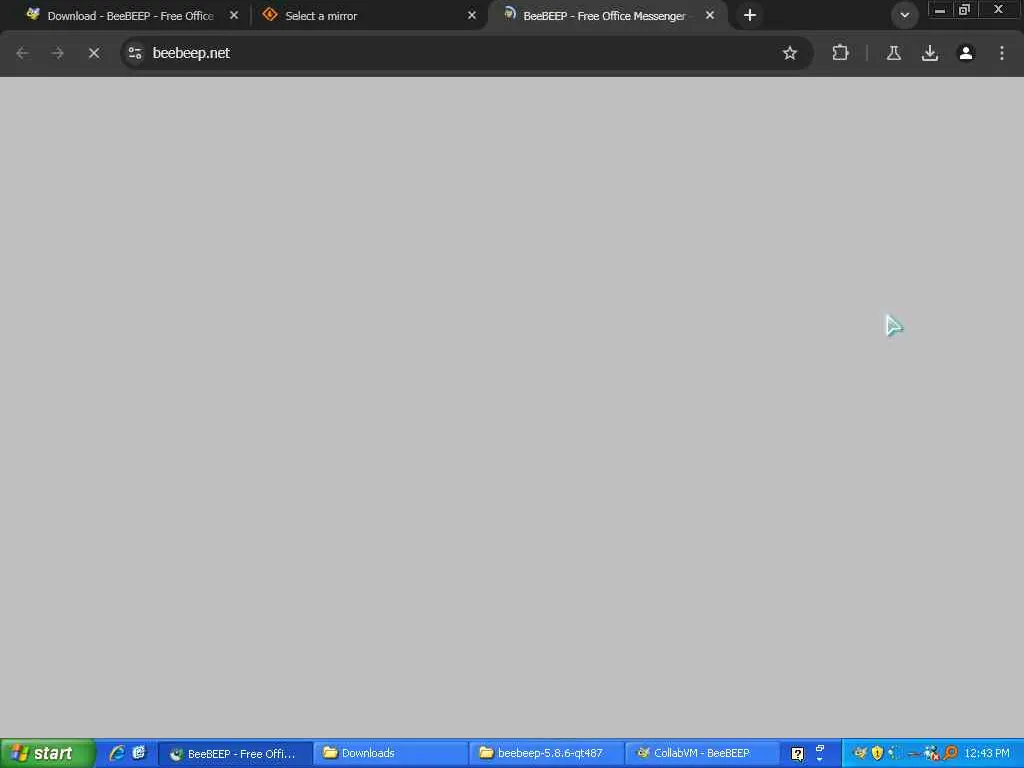Close the Download - BeeBEEP tab
The width and height of the screenshot is (1024, 768).
(234, 15)
